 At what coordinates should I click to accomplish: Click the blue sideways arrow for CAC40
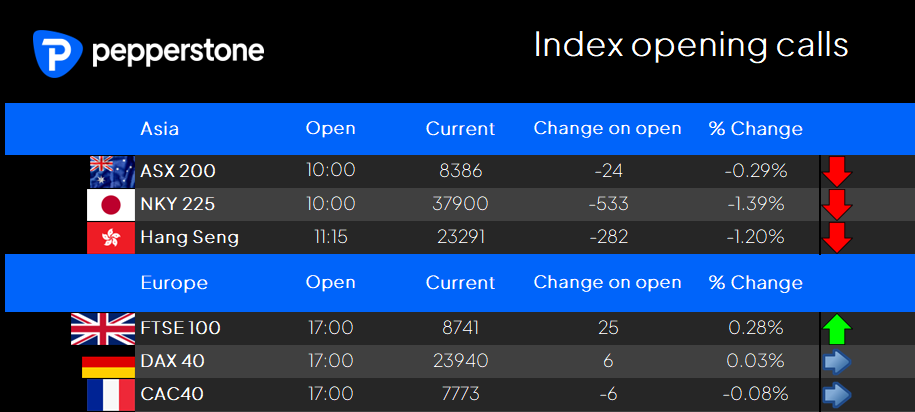[x=837, y=394]
